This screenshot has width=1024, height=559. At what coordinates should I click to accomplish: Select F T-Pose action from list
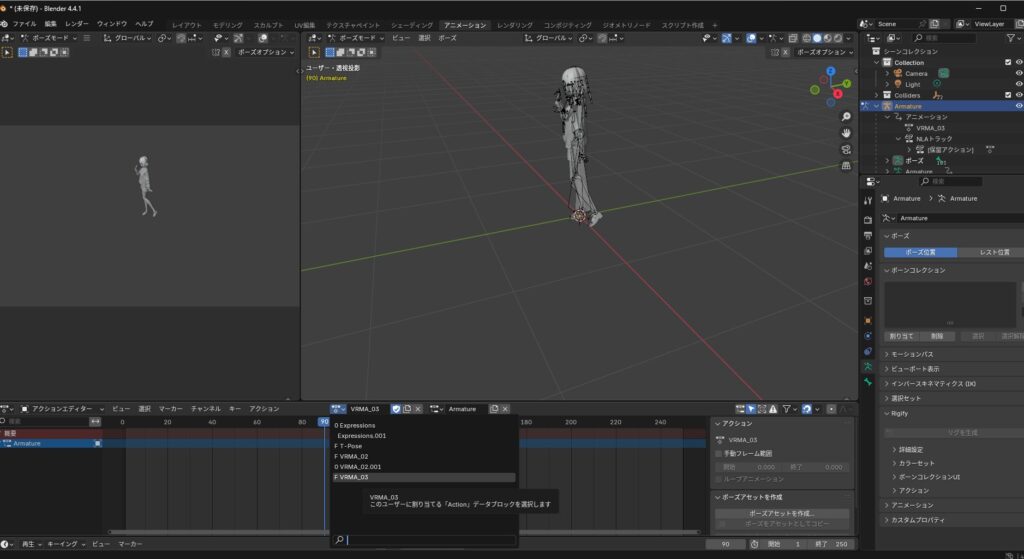pos(349,446)
